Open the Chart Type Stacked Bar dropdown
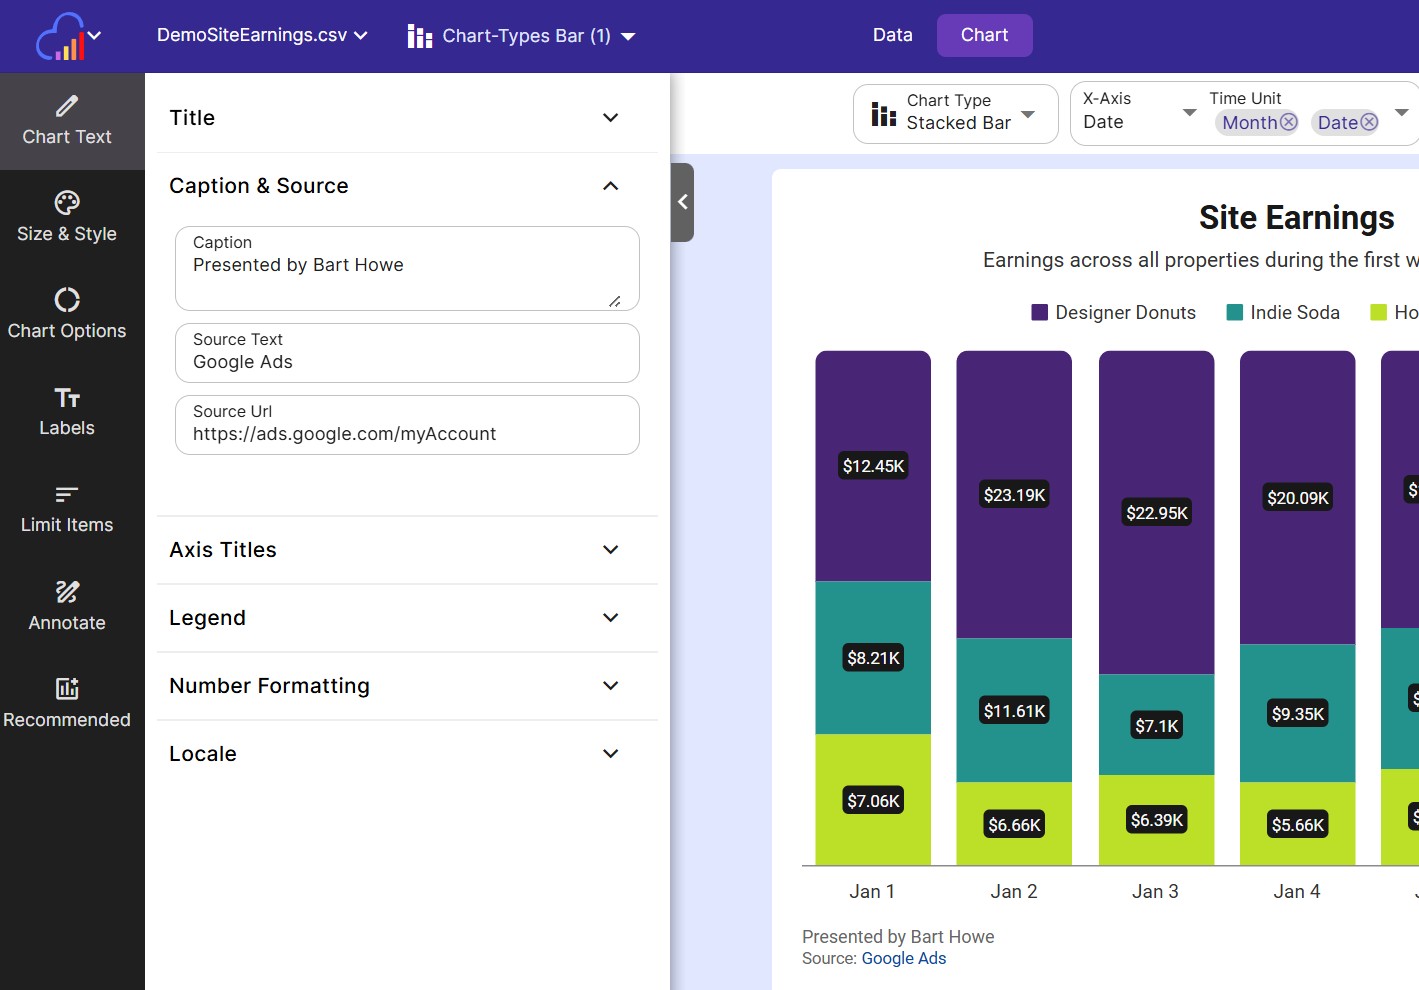The image size is (1419, 990). pos(955,113)
